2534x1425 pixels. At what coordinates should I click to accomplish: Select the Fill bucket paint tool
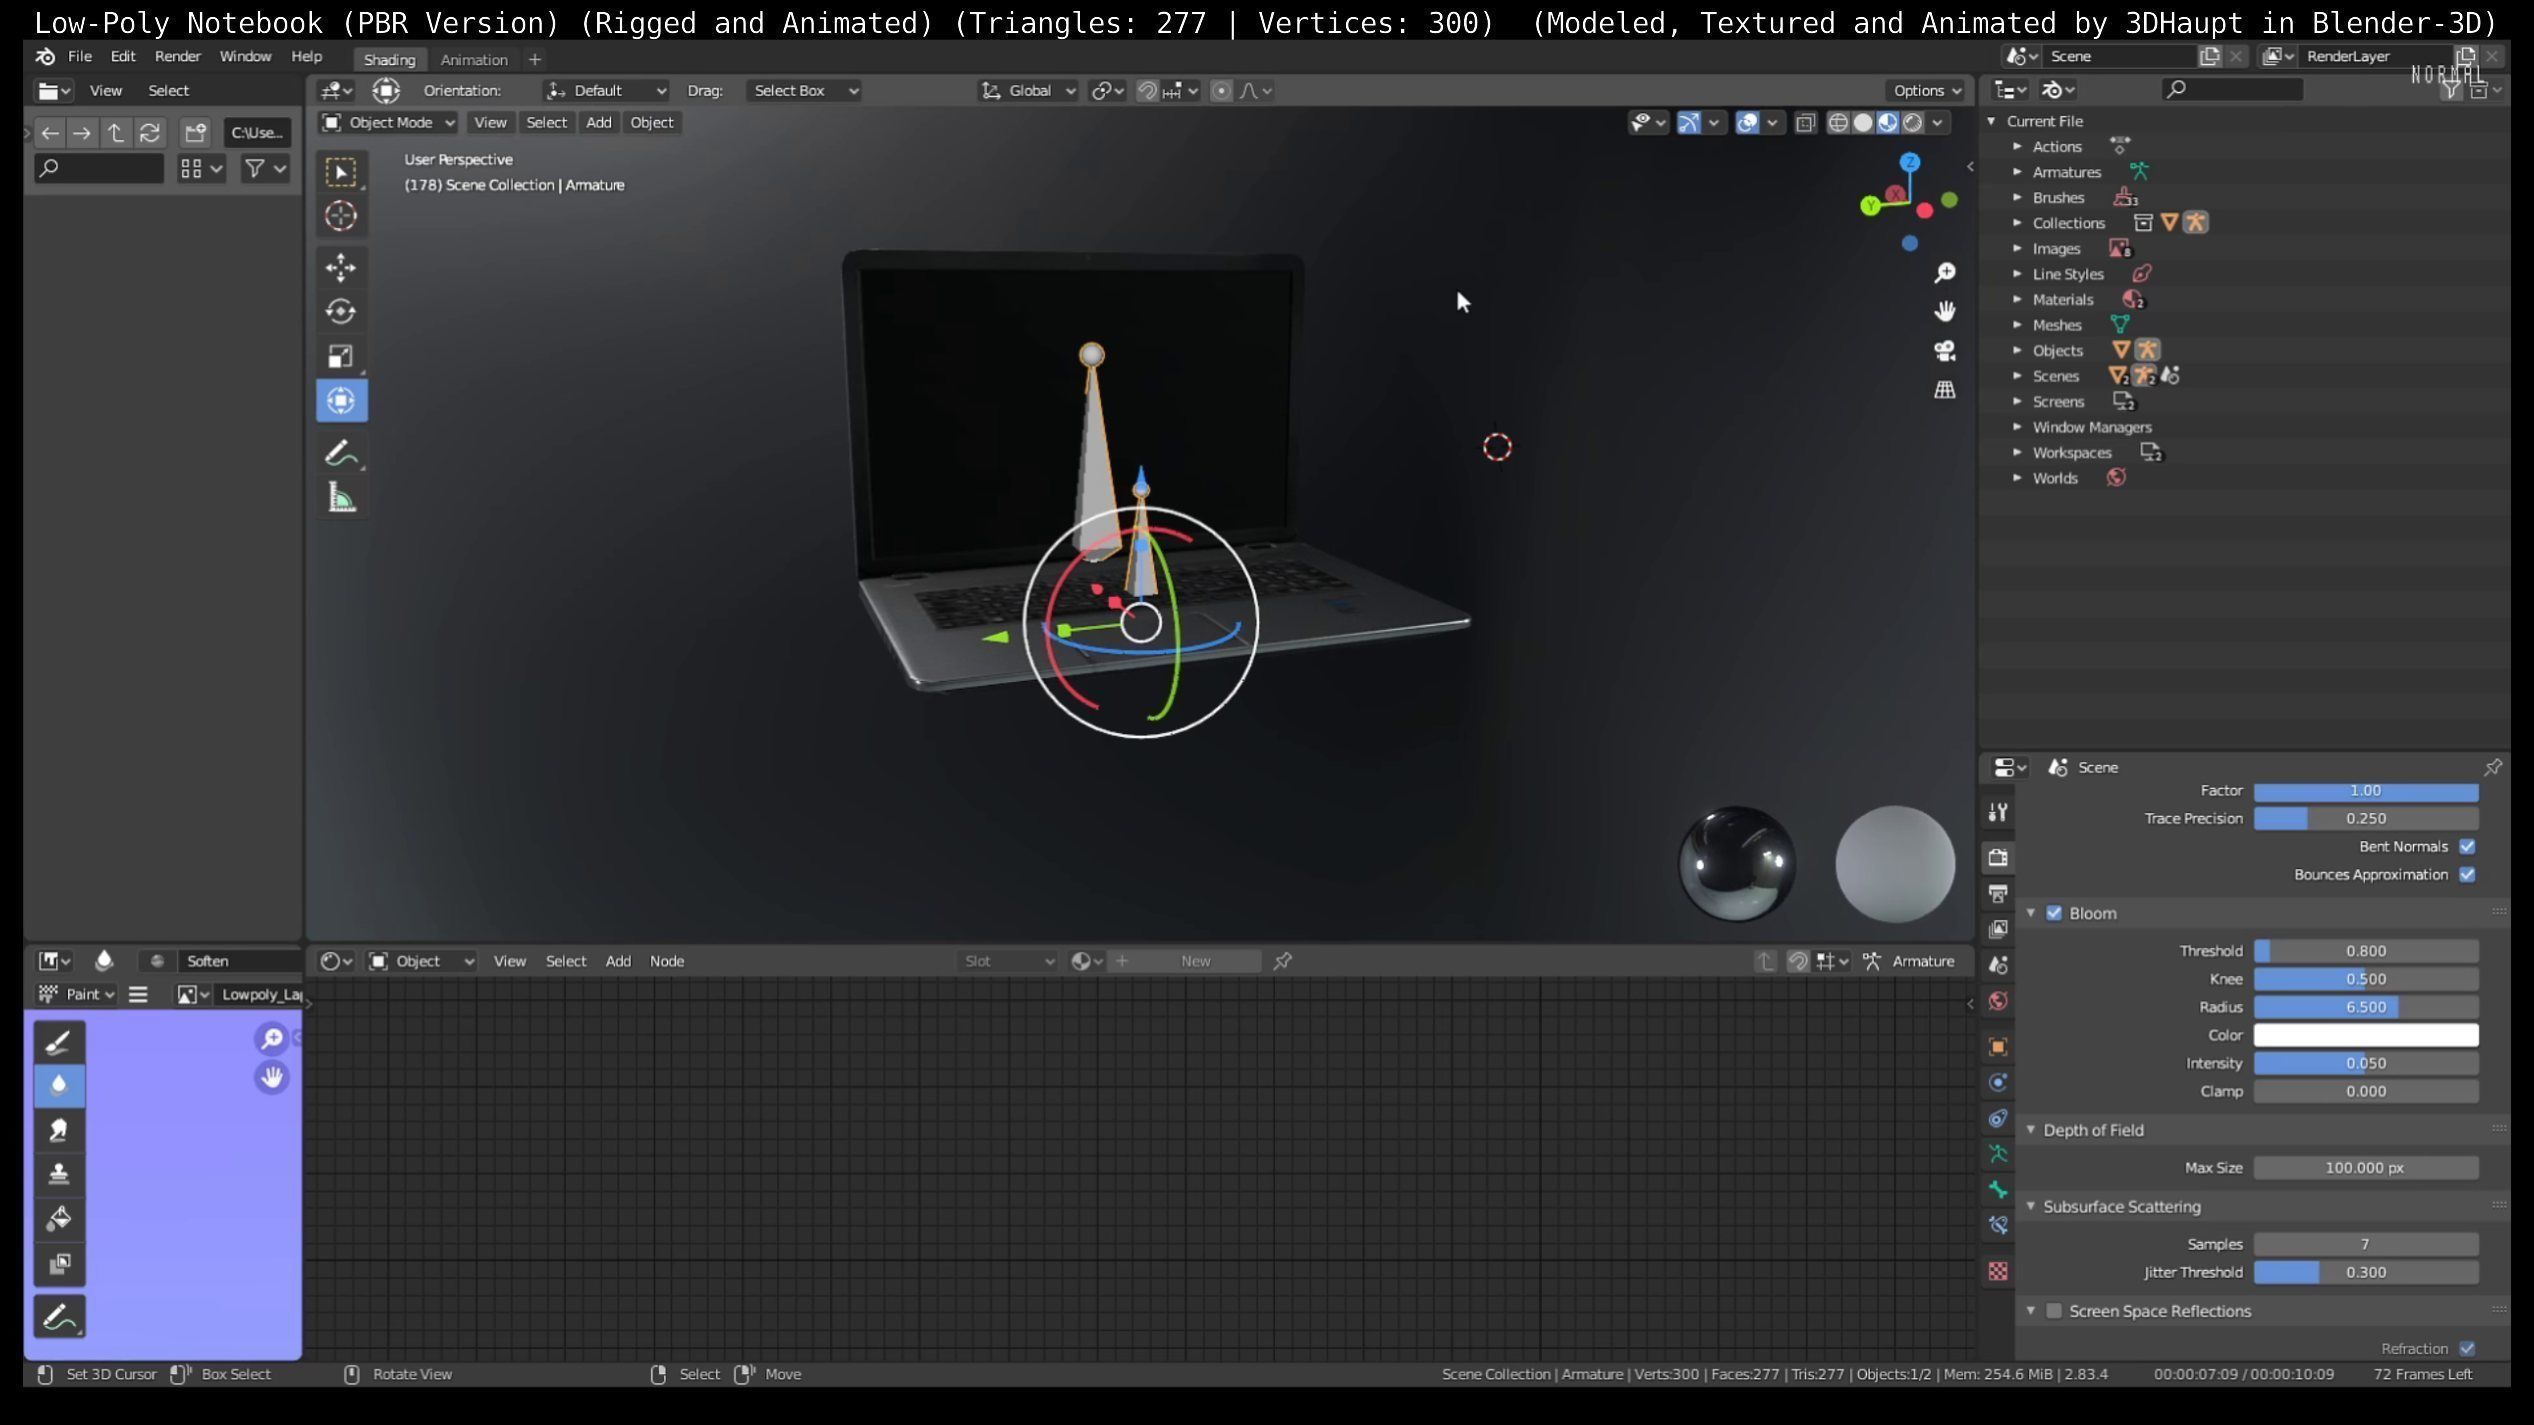click(x=59, y=1218)
